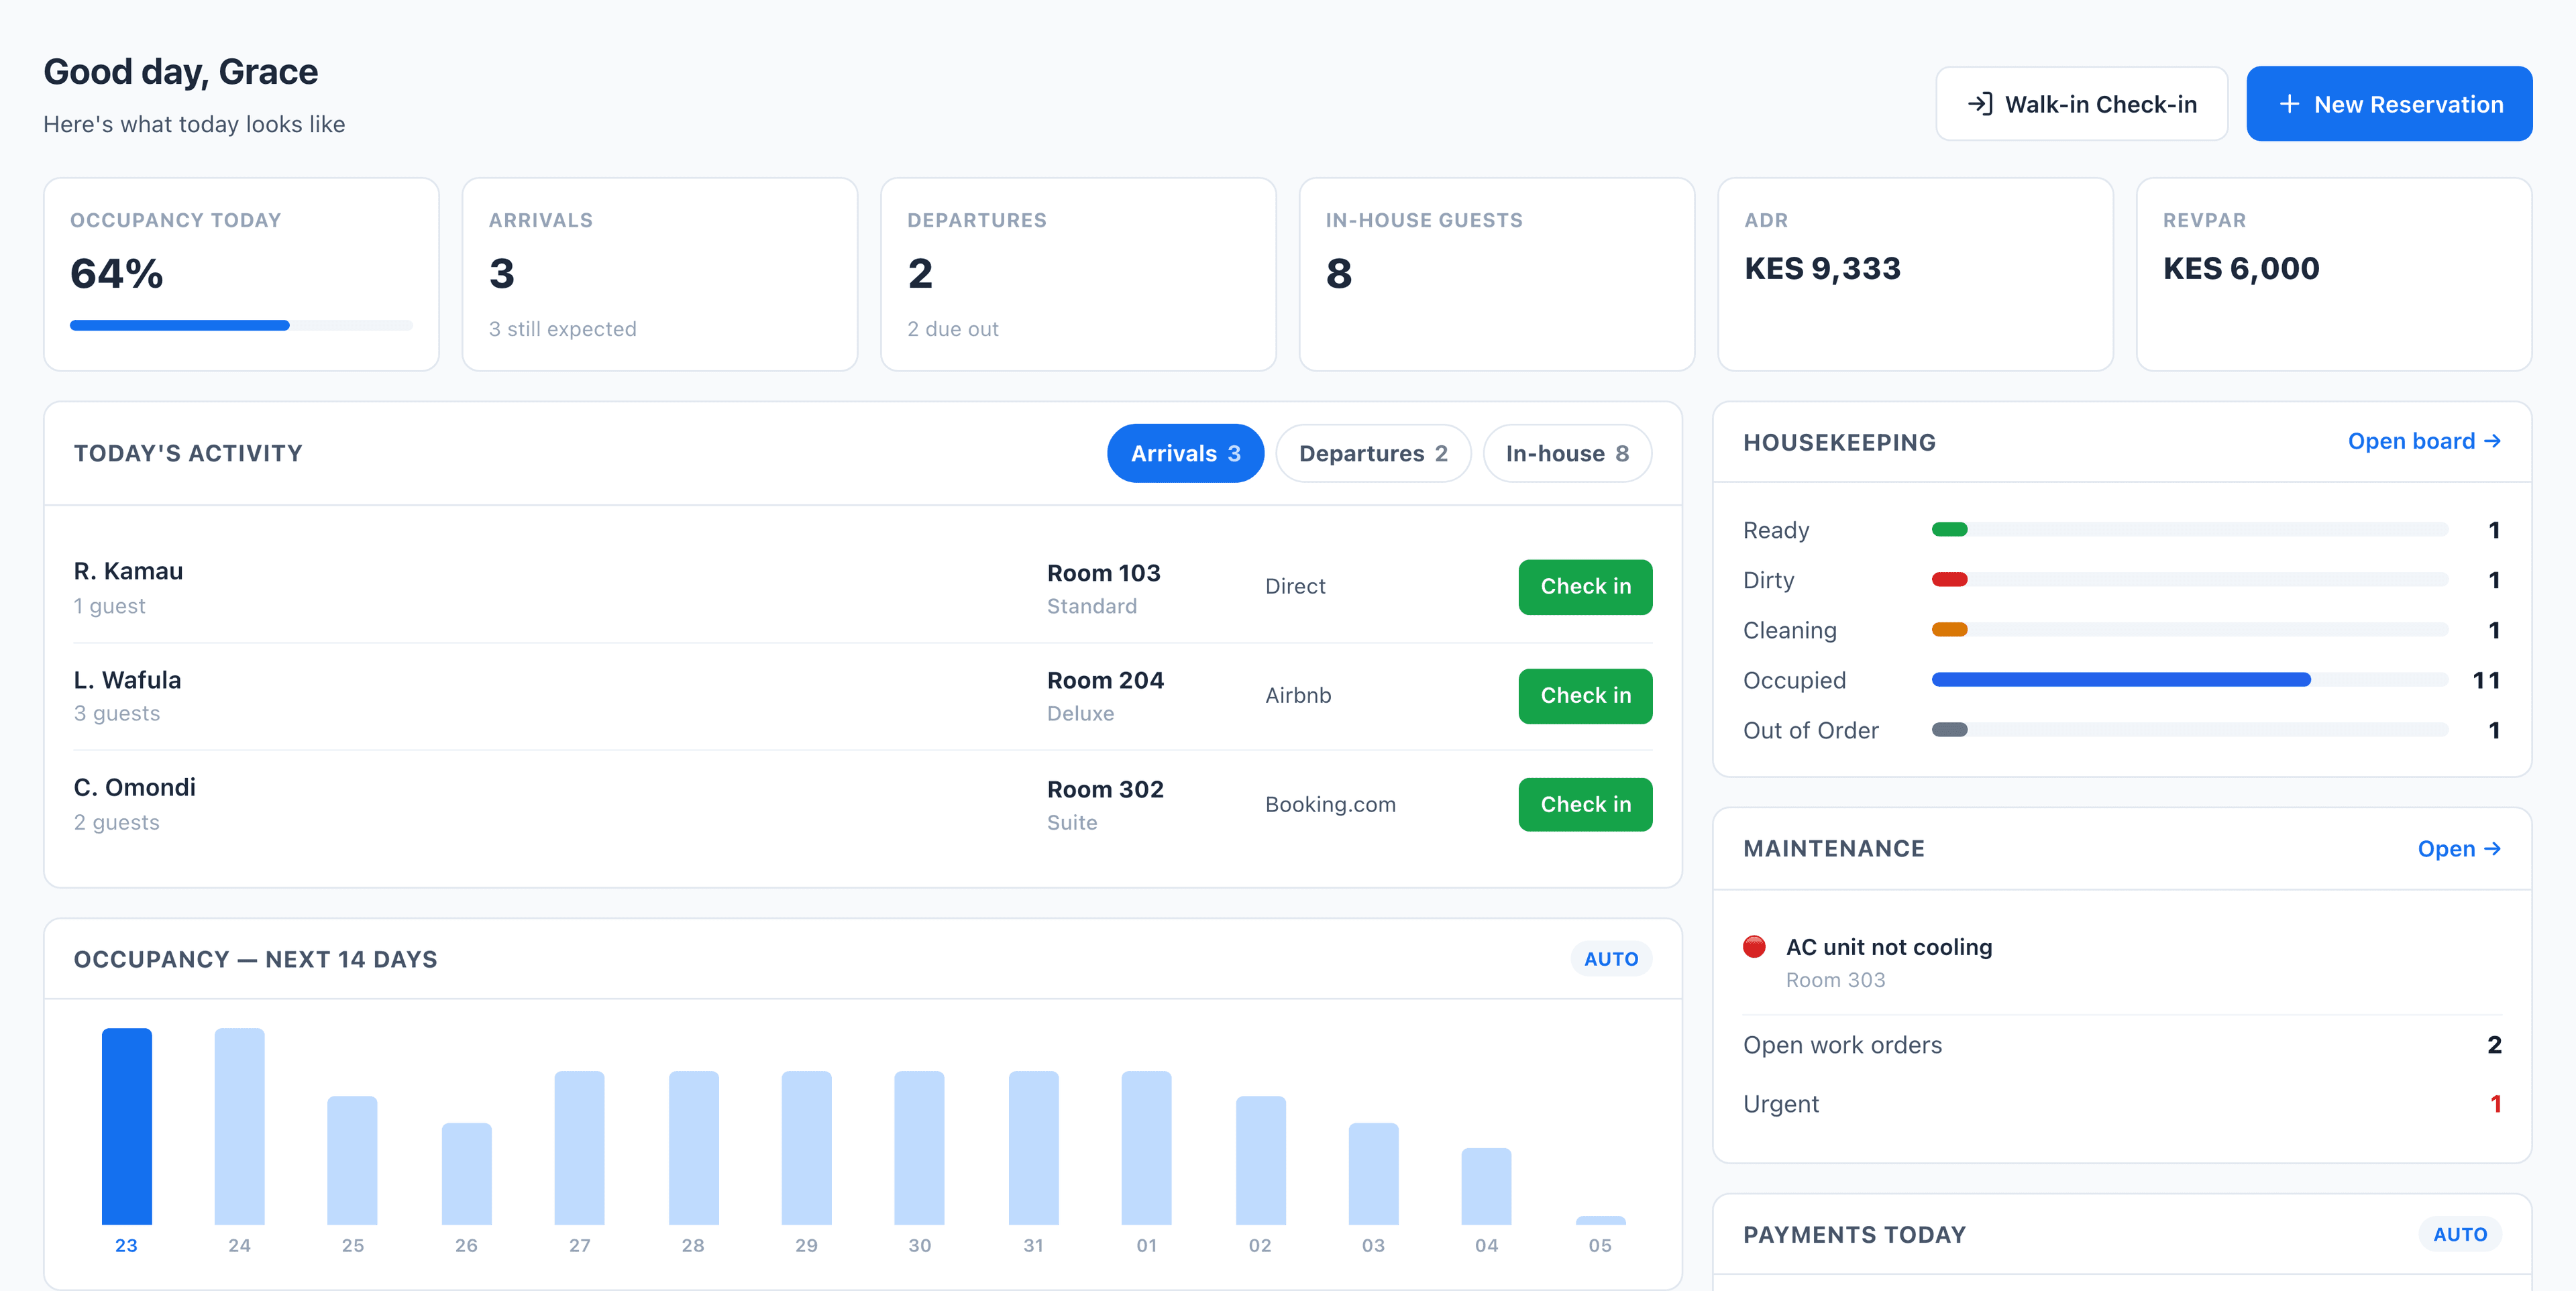This screenshot has width=2576, height=1291.
Task: Click the Occupied housekeeping blue bar
Action: tap(2121, 680)
